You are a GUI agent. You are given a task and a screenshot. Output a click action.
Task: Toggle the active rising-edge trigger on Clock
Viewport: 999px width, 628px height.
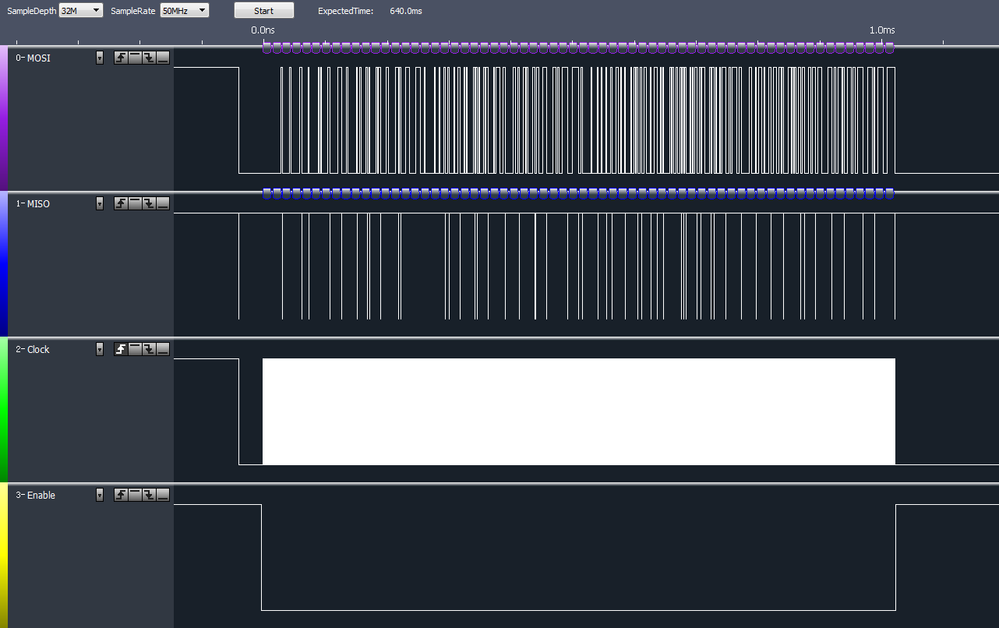click(x=120, y=349)
